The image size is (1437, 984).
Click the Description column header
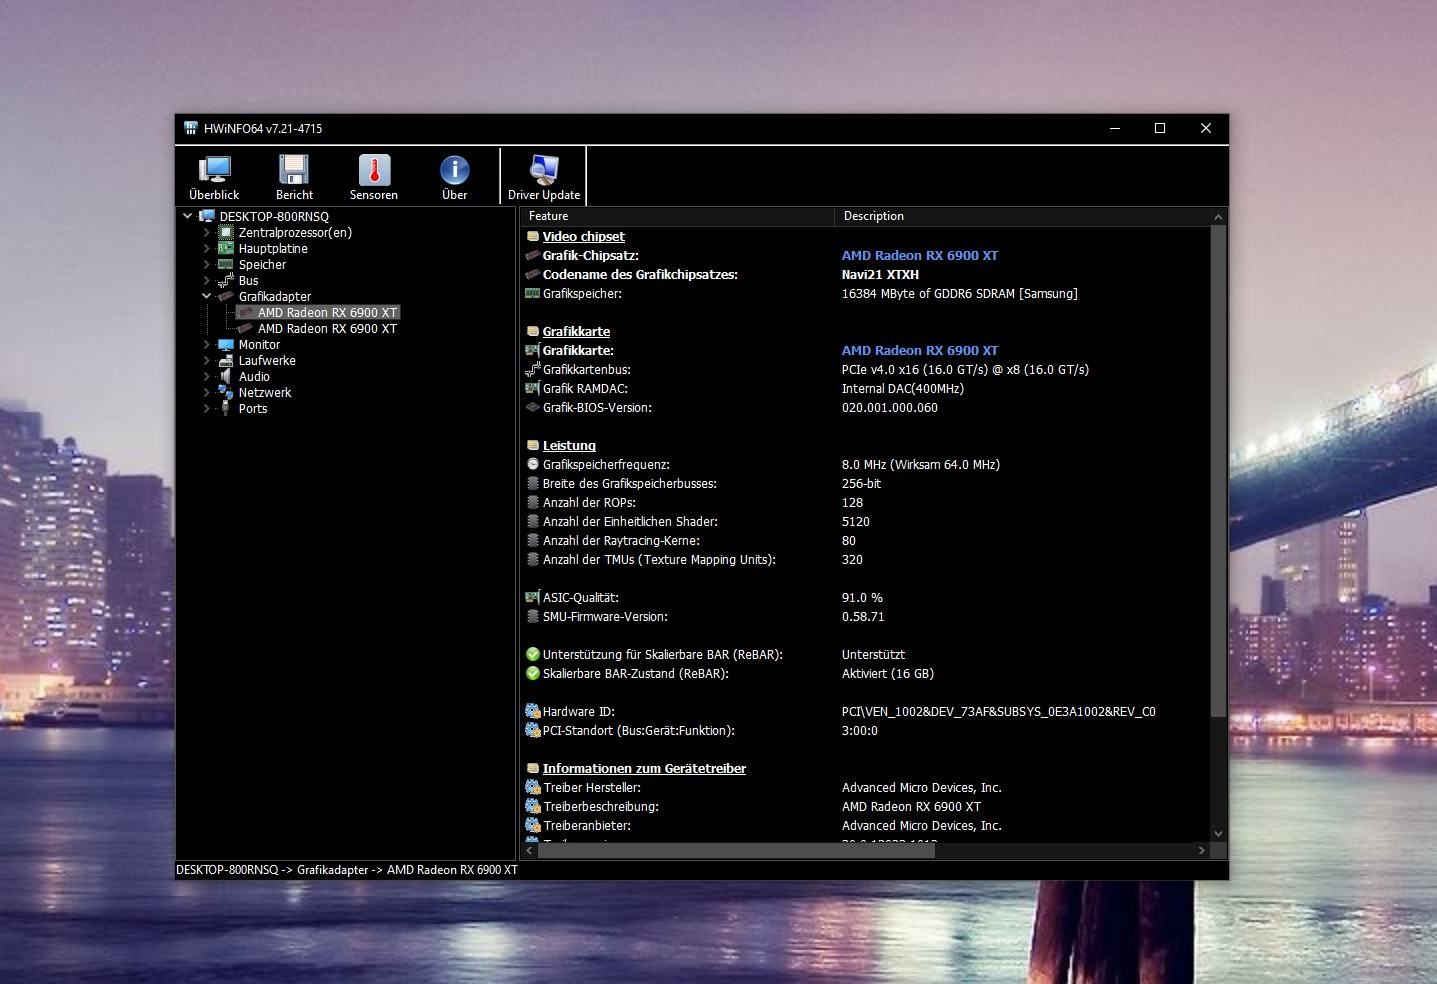point(1022,216)
